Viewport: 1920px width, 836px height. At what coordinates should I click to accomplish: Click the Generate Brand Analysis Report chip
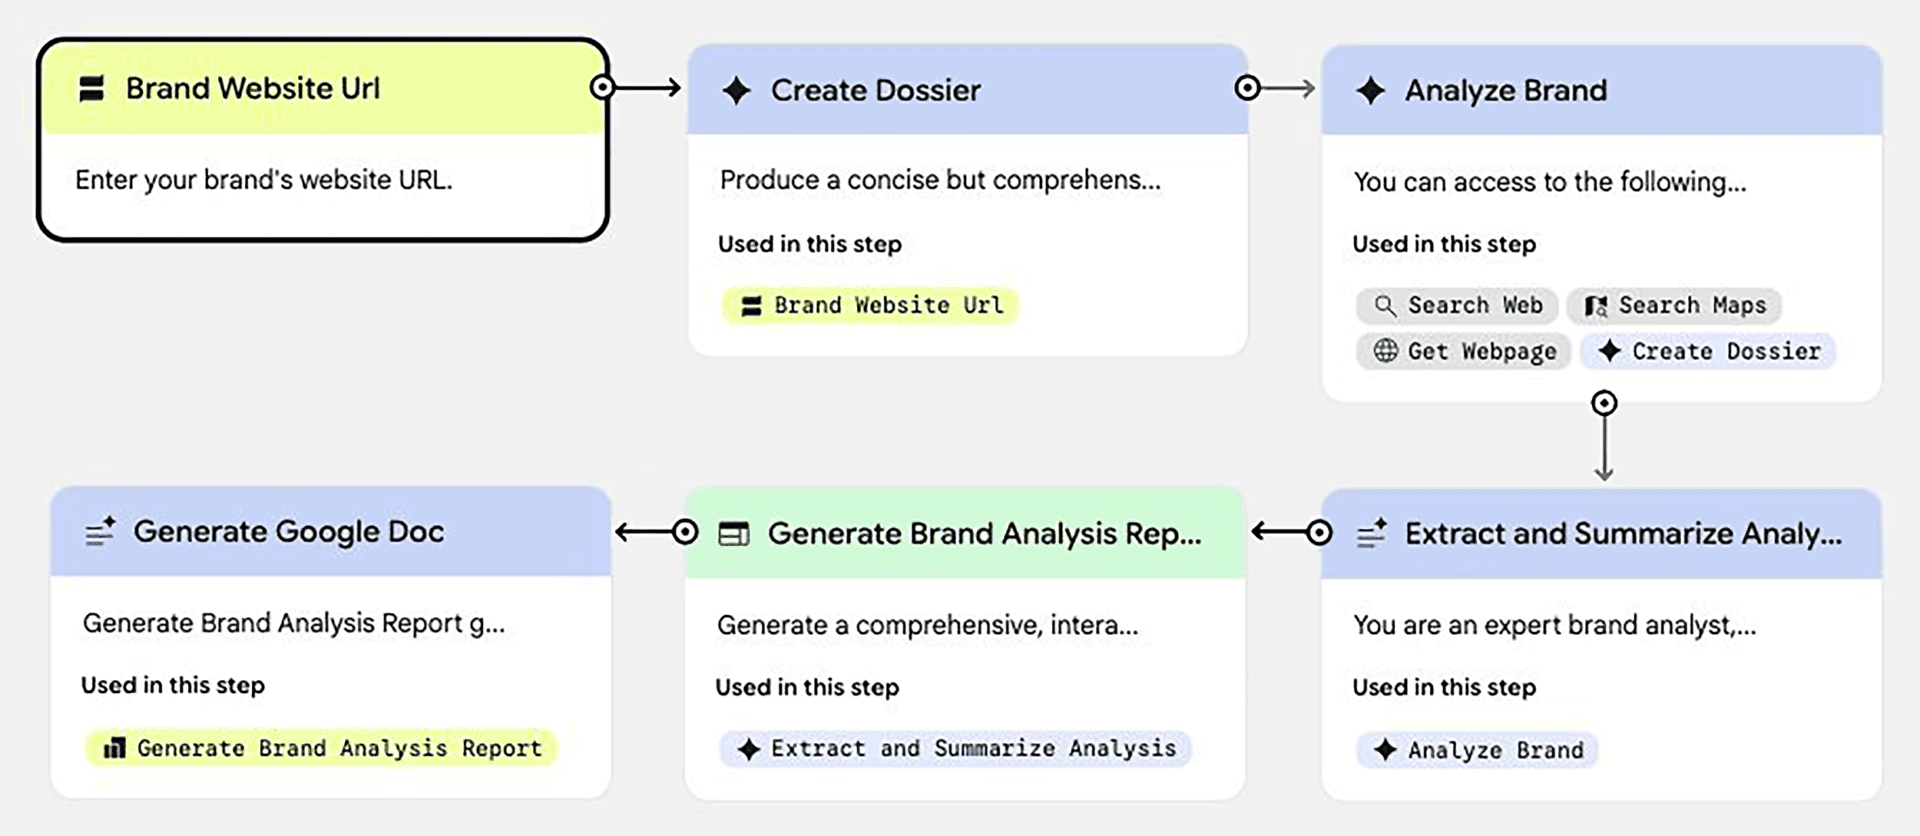click(322, 748)
